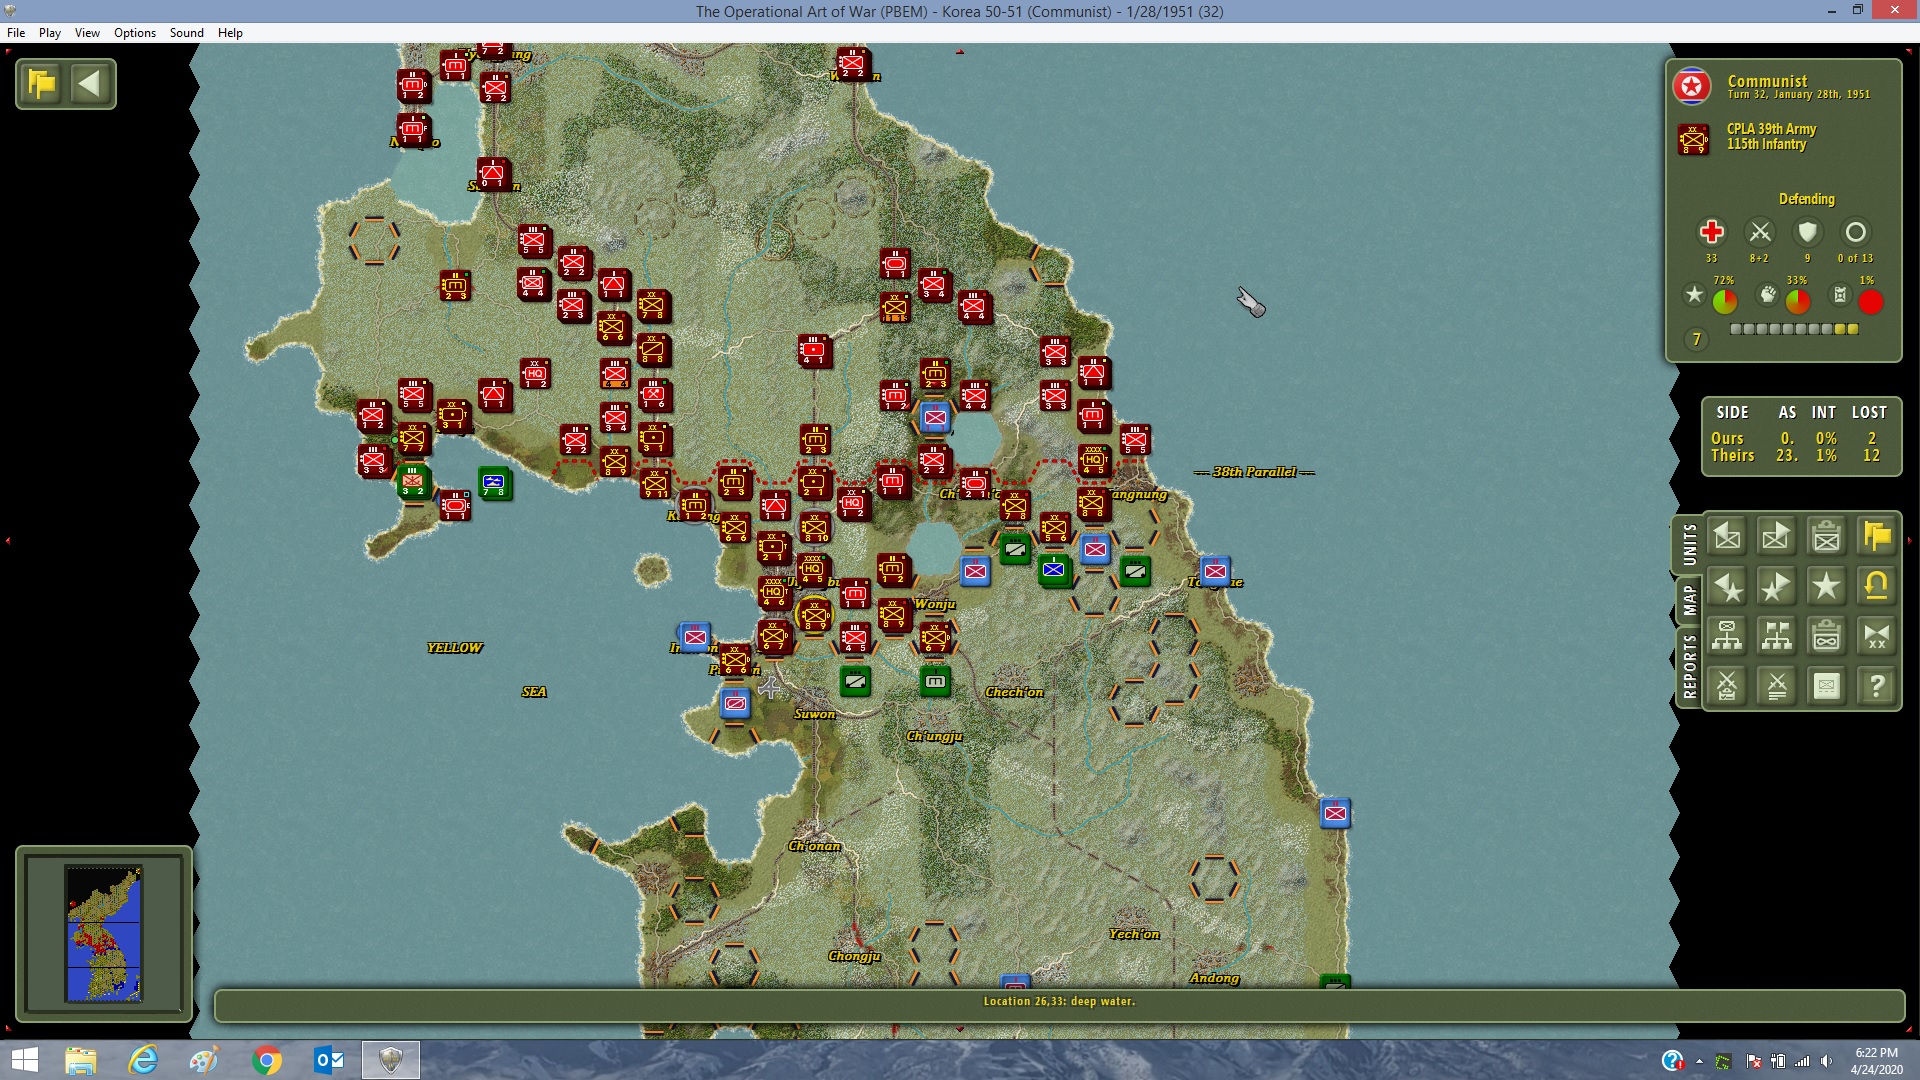The image size is (1920, 1080).
Task: Click the plain star icon in Units panel
Action: pyautogui.click(x=1827, y=587)
